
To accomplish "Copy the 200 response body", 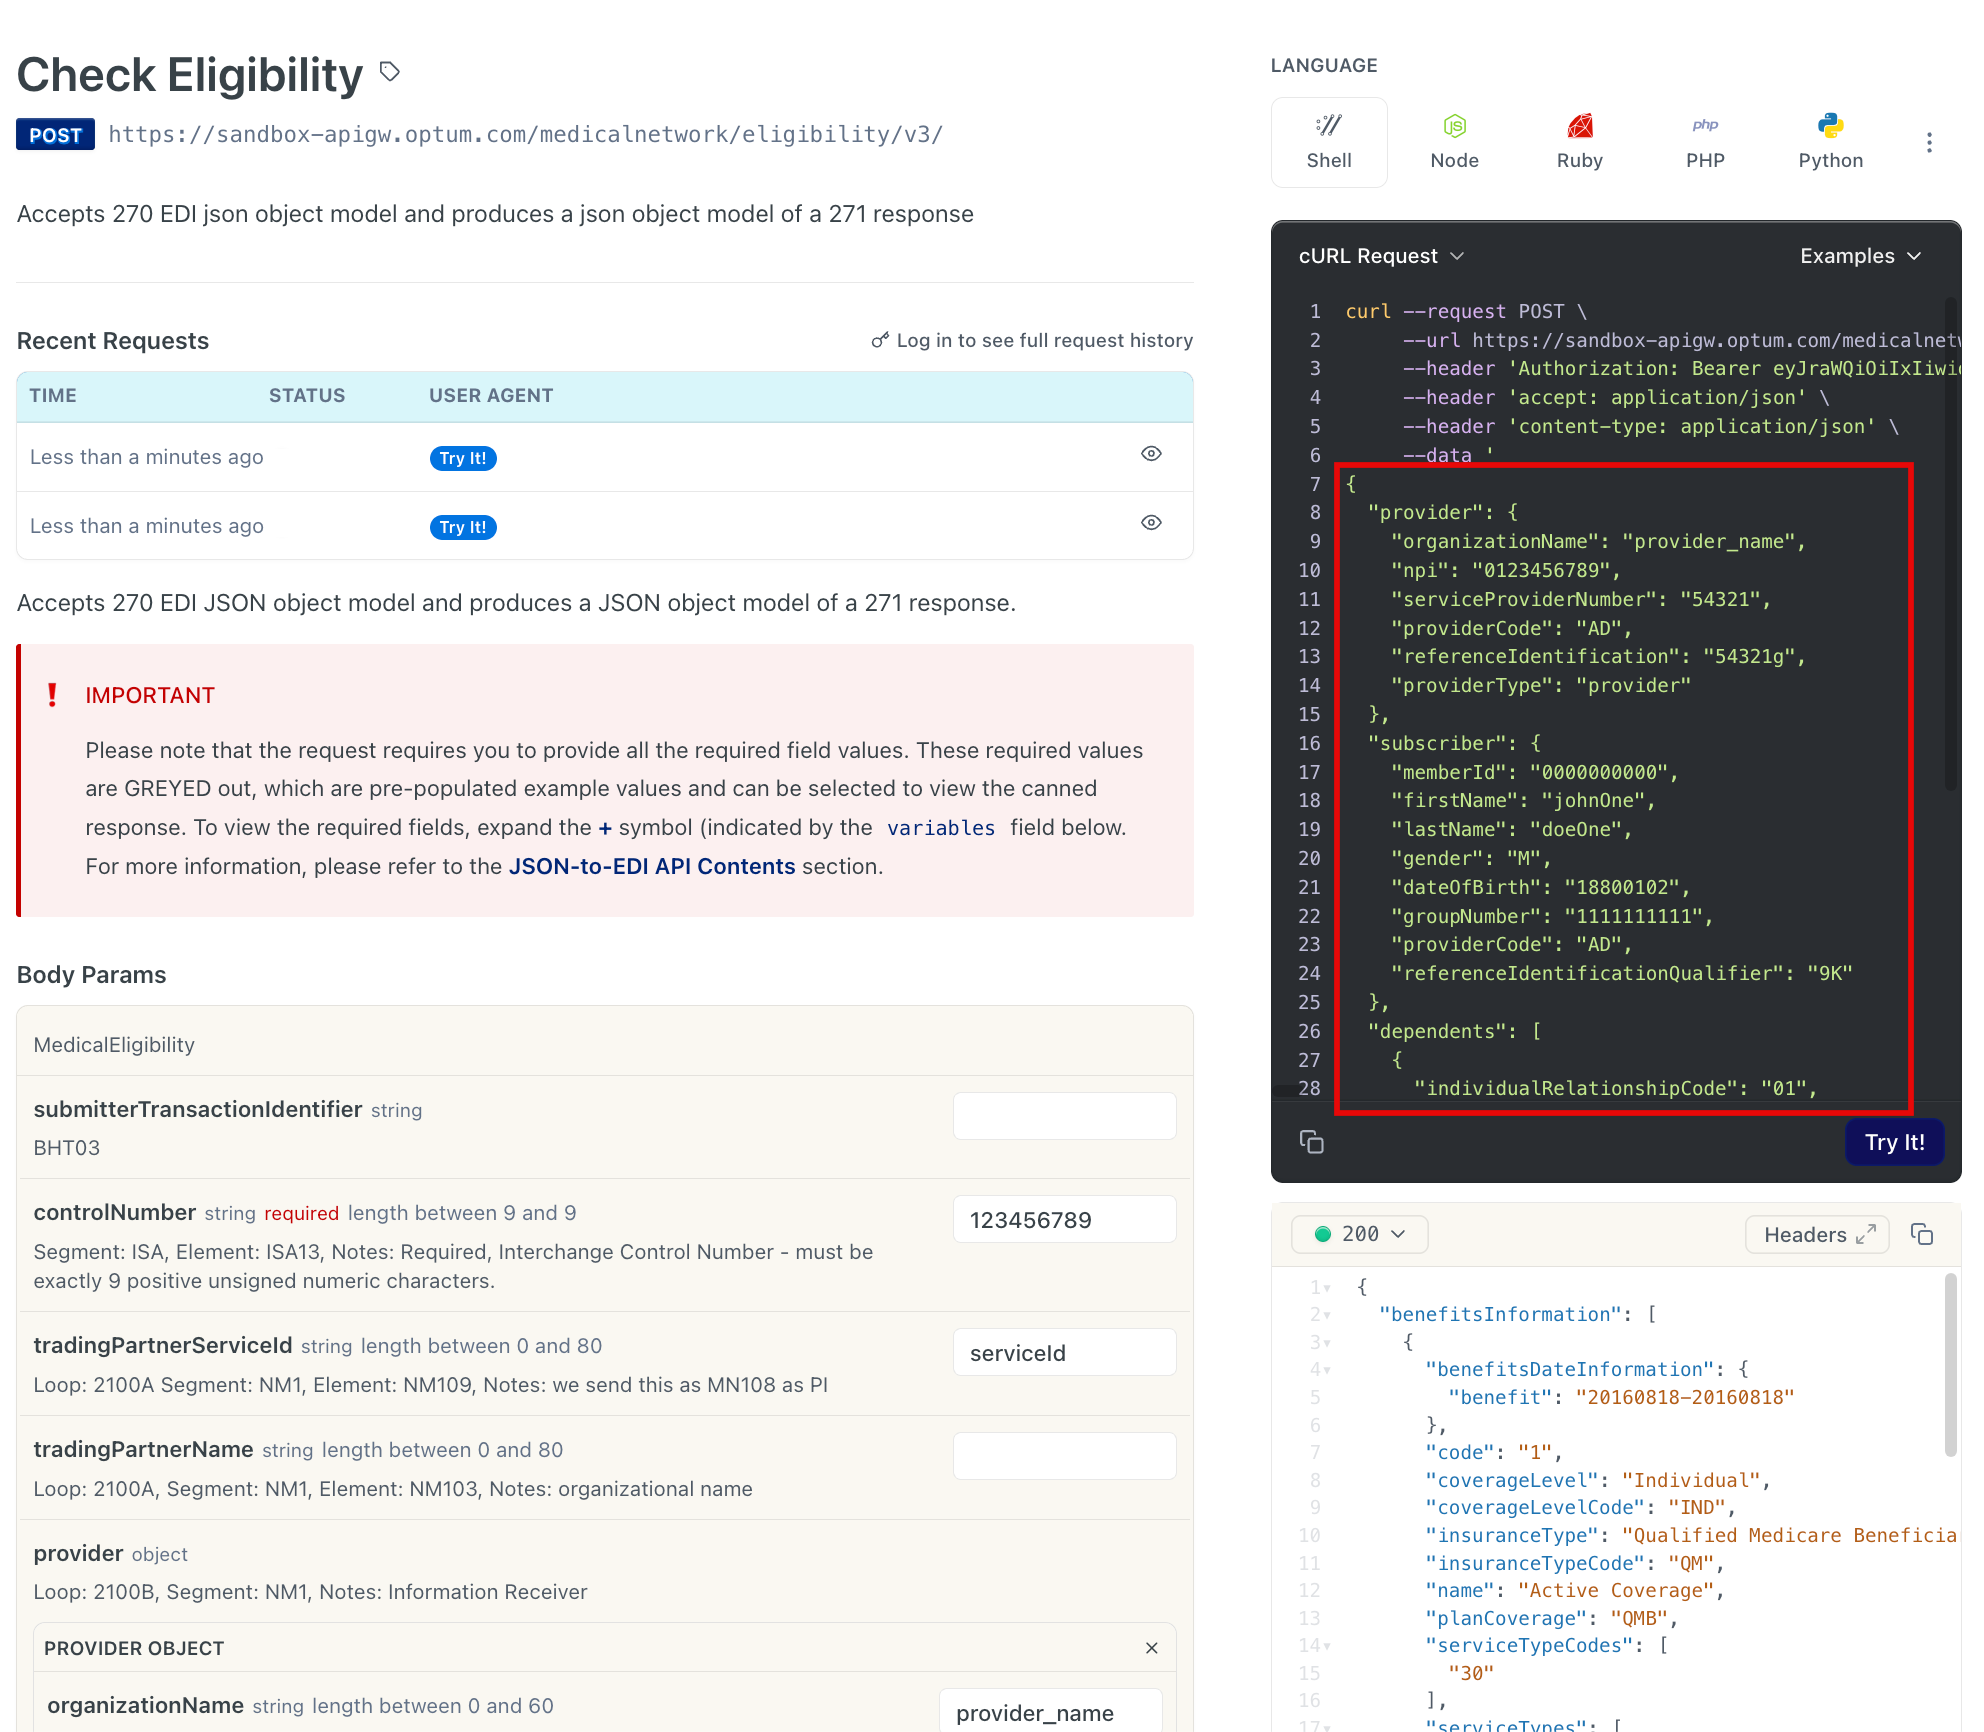I will tap(1922, 1234).
